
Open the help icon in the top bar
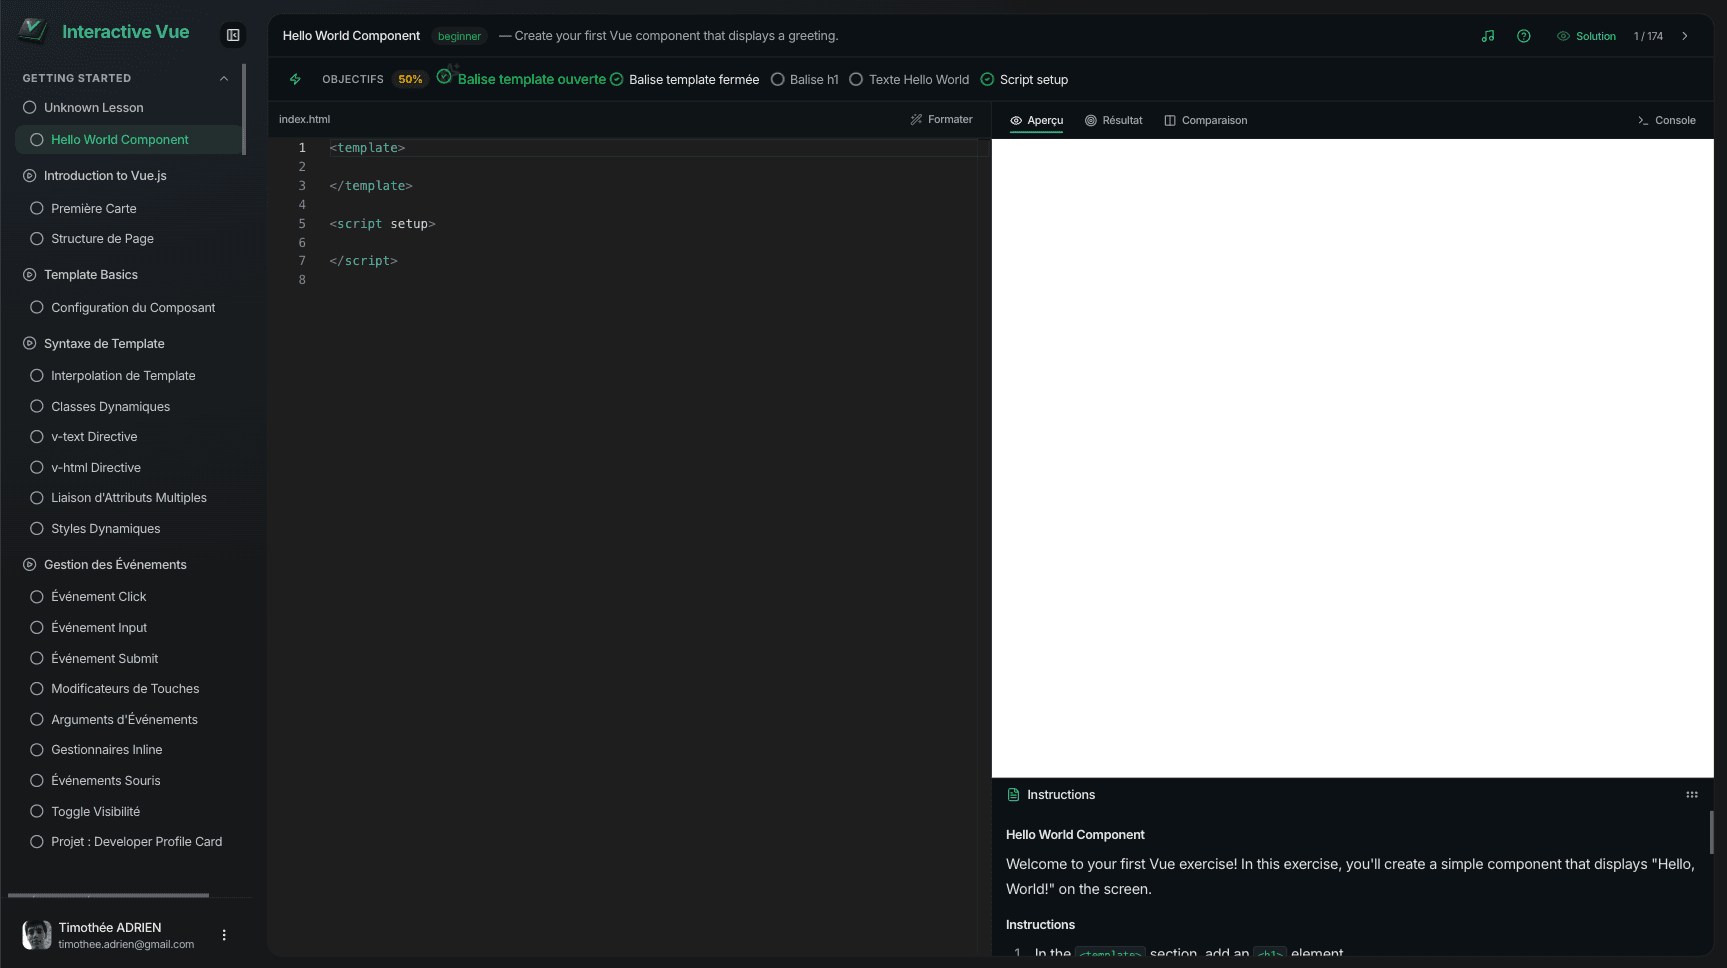click(1524, 36)
